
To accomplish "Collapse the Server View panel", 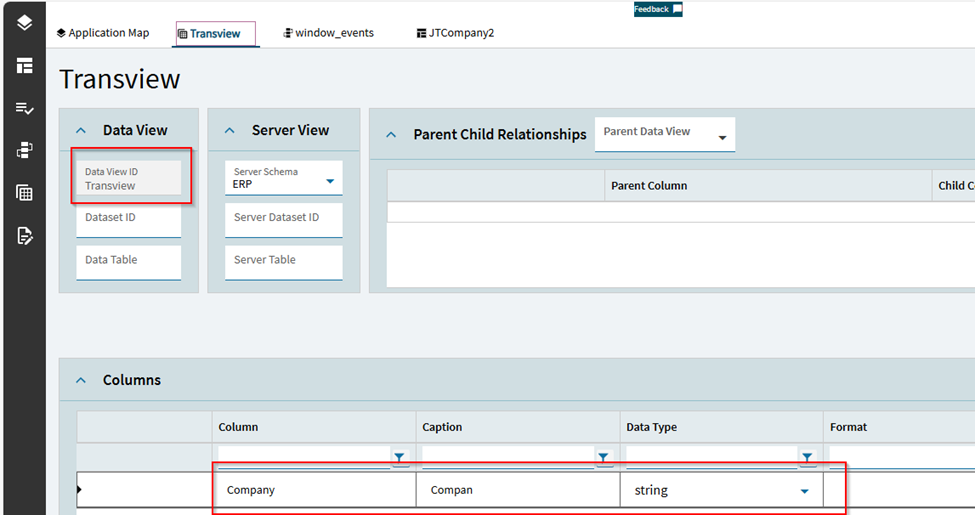I will tap(230, 130).
